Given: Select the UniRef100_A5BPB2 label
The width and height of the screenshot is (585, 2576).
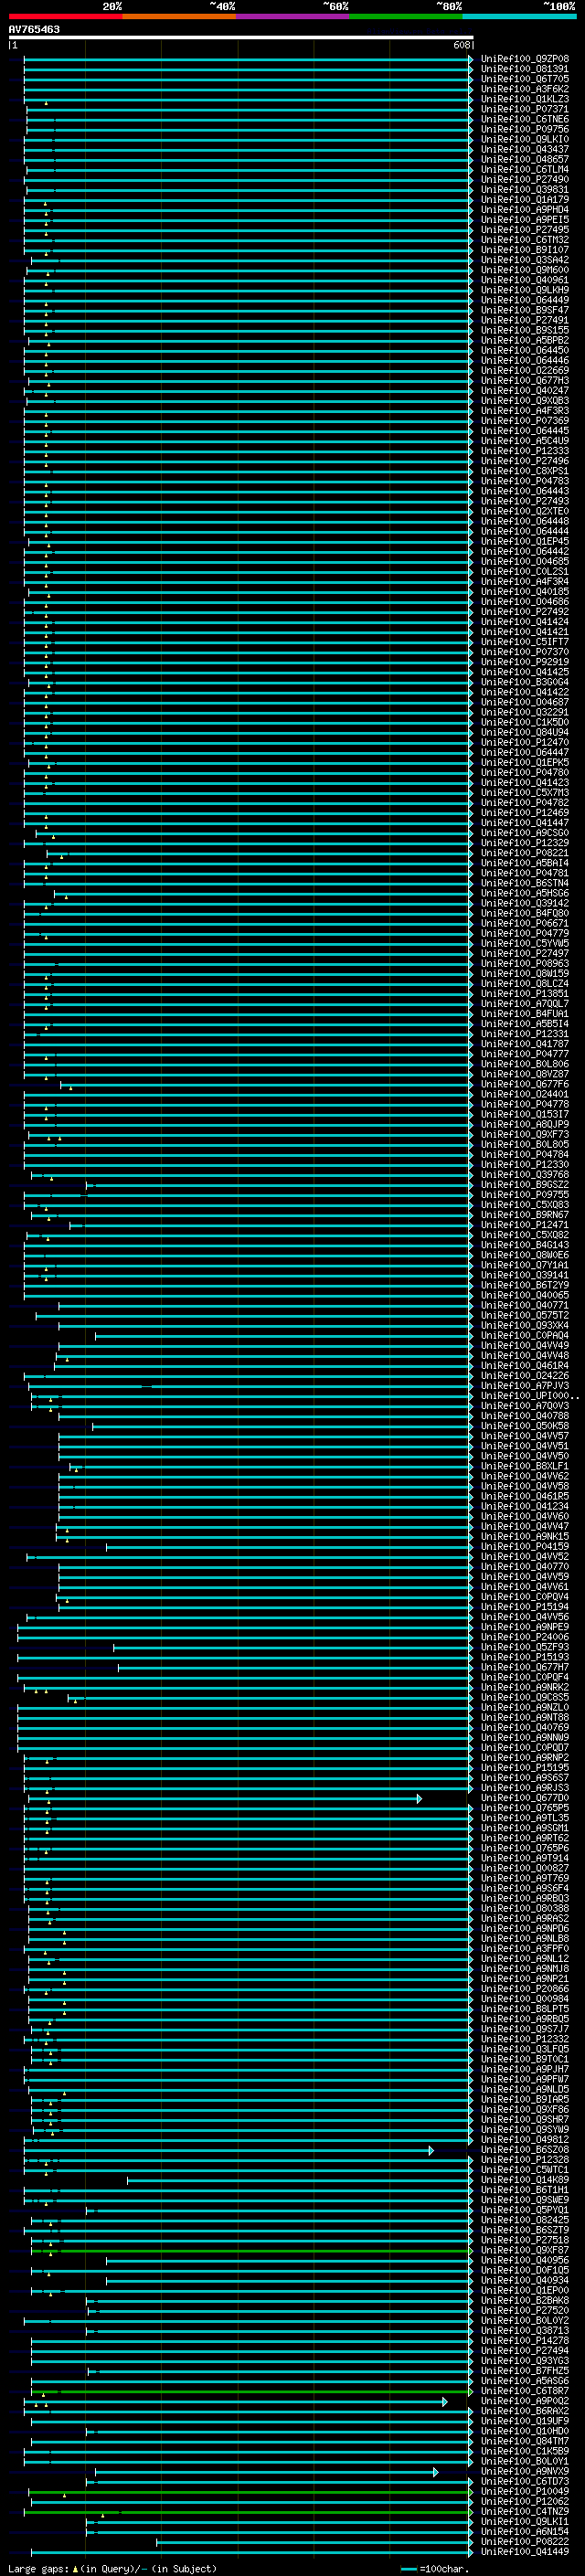Looking at the screenshot, I should coord(524,340).
